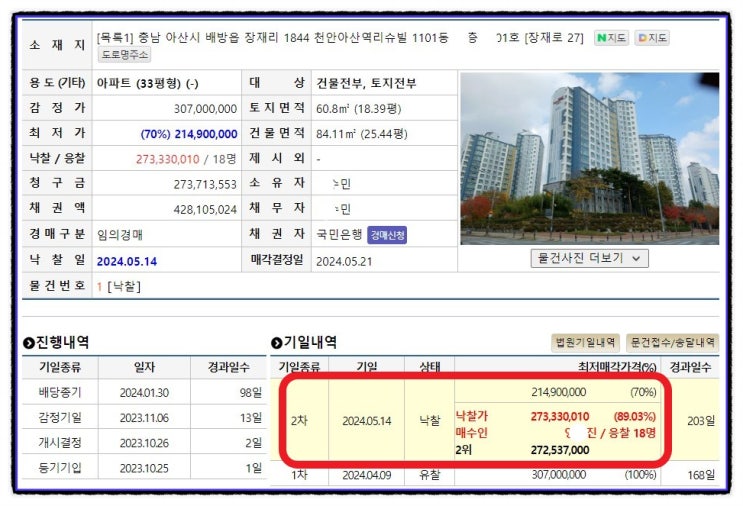
Task: Click the 경매신청 badge beside 국민은행
Action: coord(387,235)
